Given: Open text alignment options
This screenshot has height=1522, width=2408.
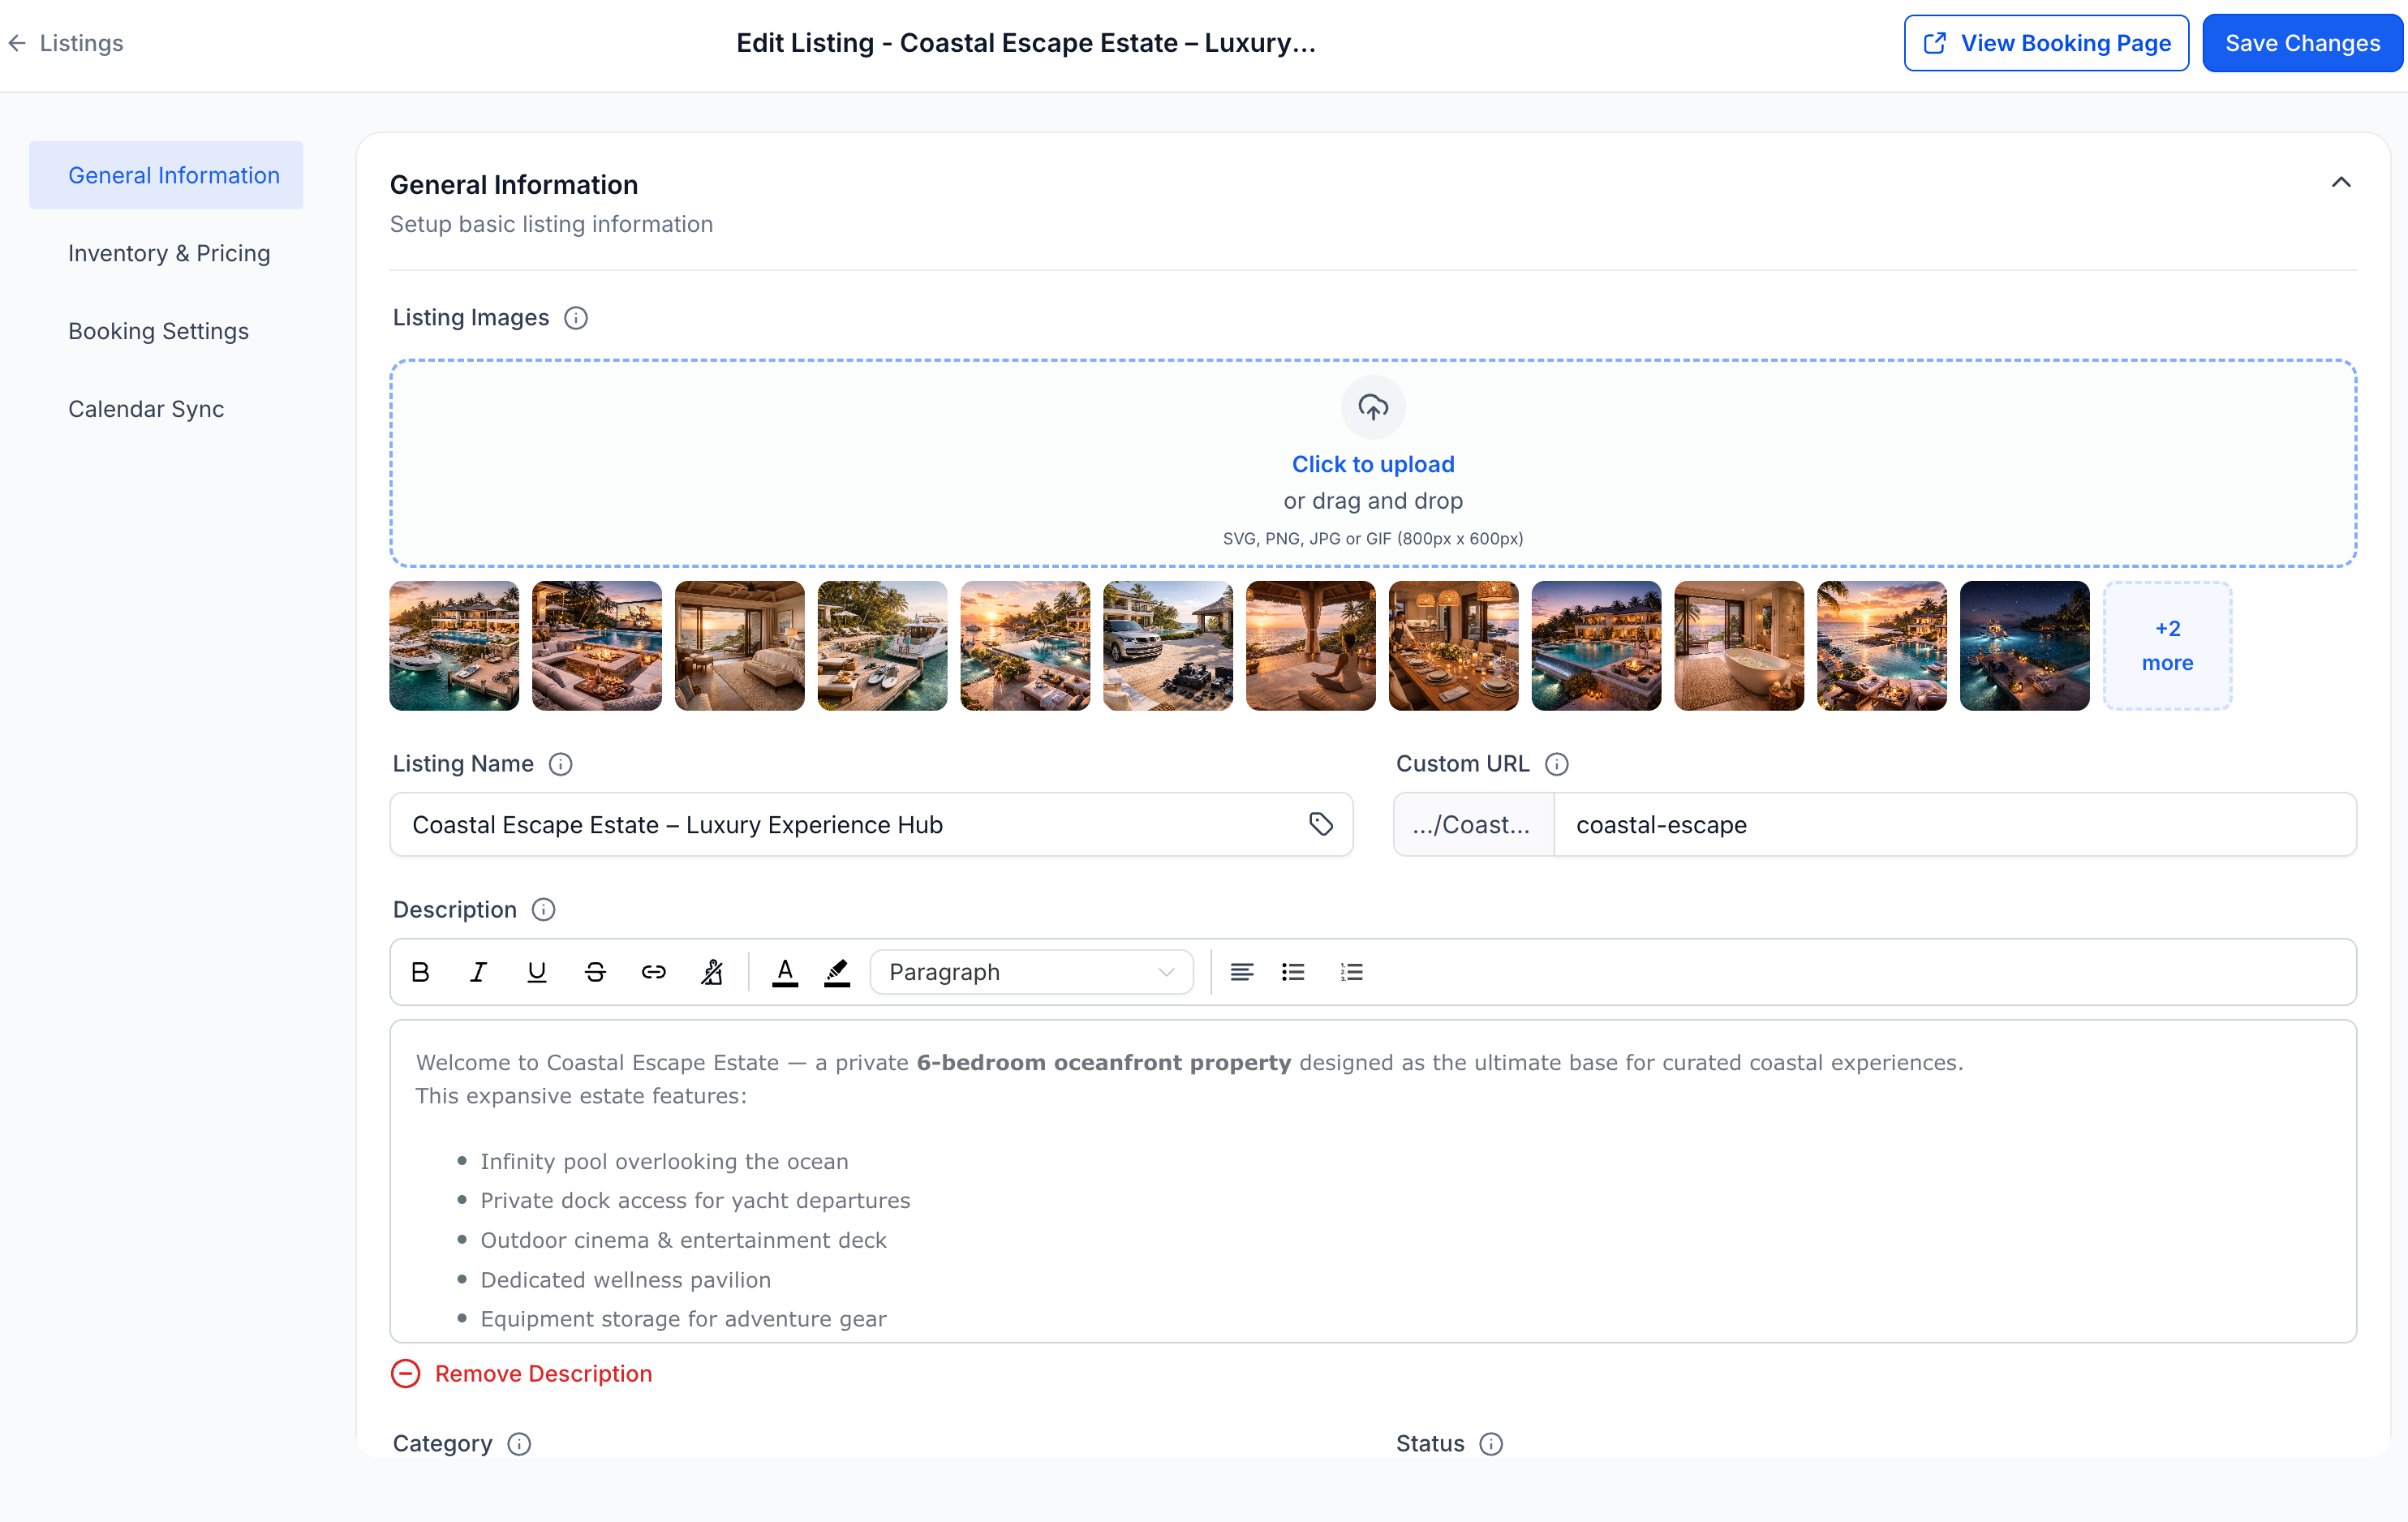Looking at the screenshot, I should [1241, 972].
